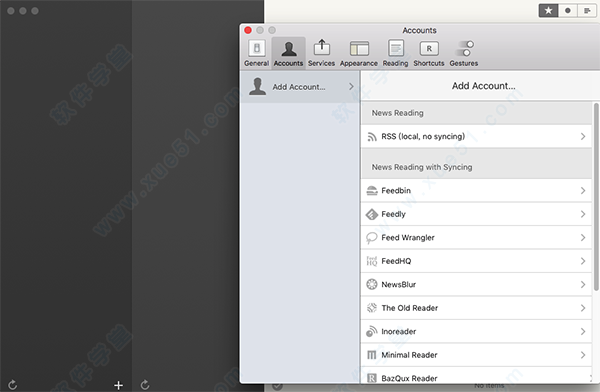Expand the FeedHQ row chevron
The width and height of the screenshot is (600, 392).
583,261
